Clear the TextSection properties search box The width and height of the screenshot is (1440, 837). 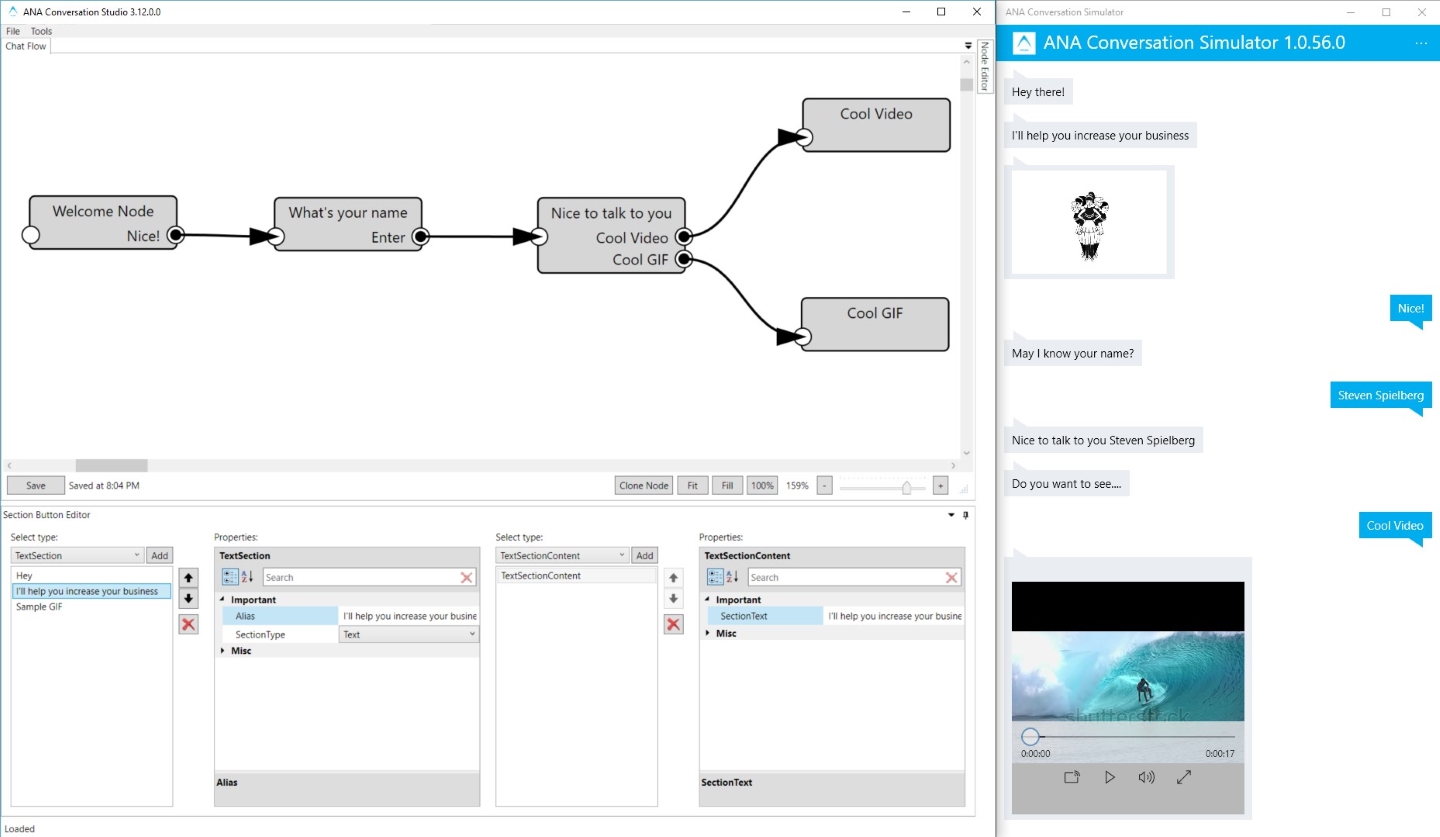tap(466, 577)
